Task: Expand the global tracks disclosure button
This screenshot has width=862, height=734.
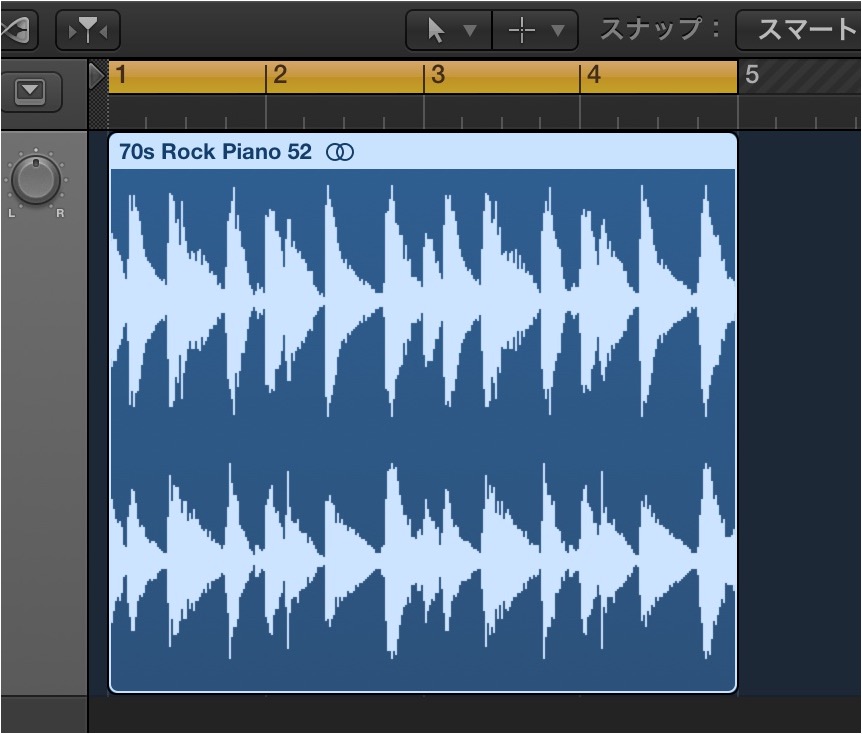Action: 30,90
